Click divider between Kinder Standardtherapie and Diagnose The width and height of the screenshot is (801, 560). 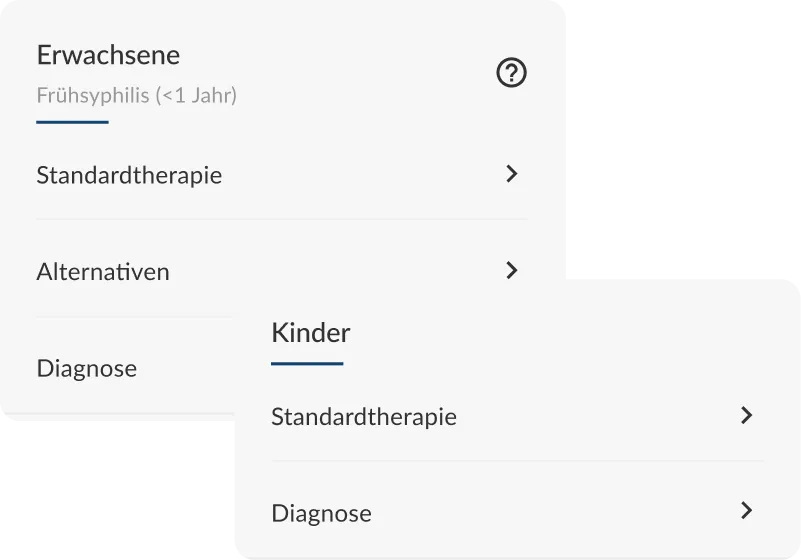(512, 461)
